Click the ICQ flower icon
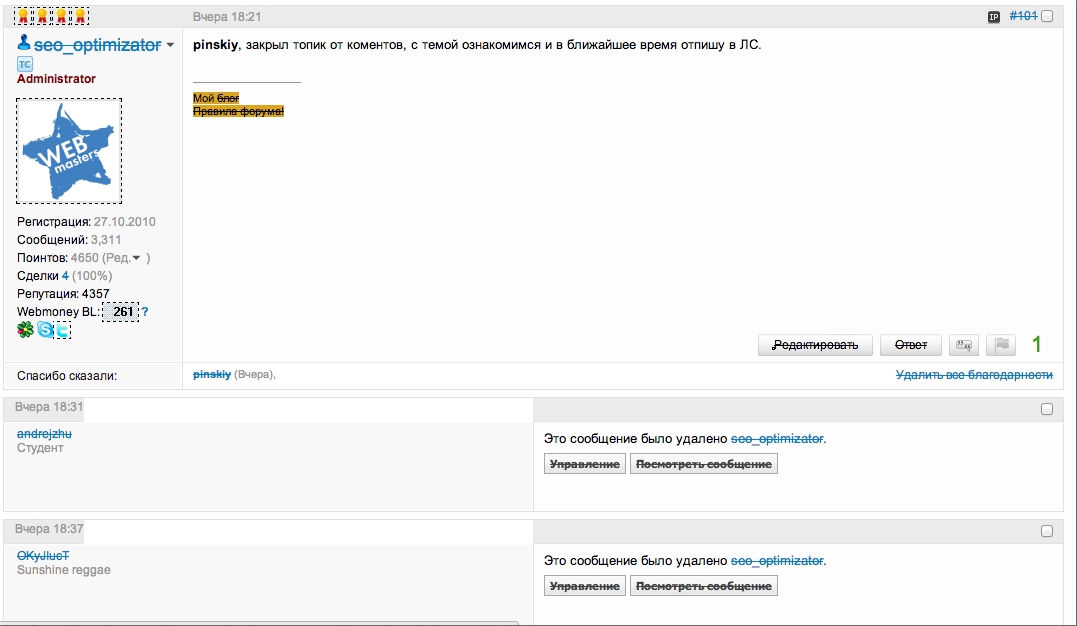Screen dimensions: 1077x626 (25, 330)
